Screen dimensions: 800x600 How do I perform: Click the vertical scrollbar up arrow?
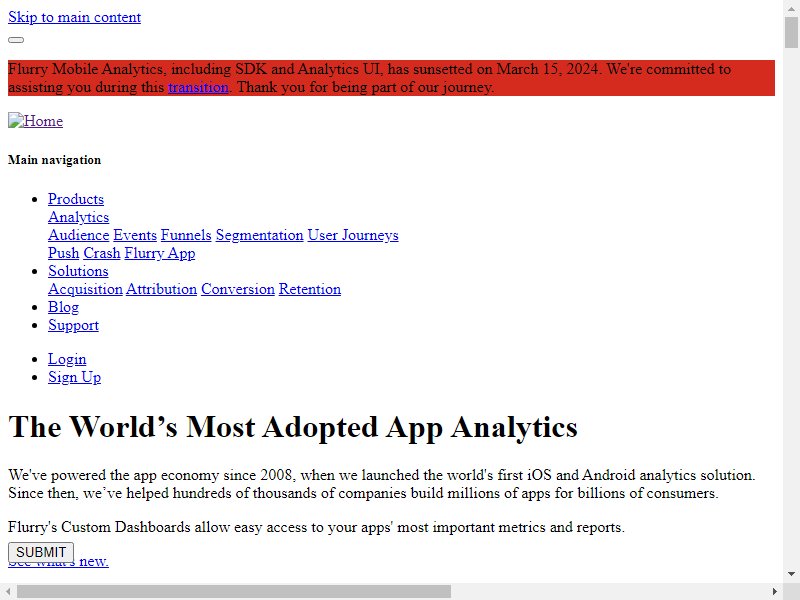coord(791,8)
